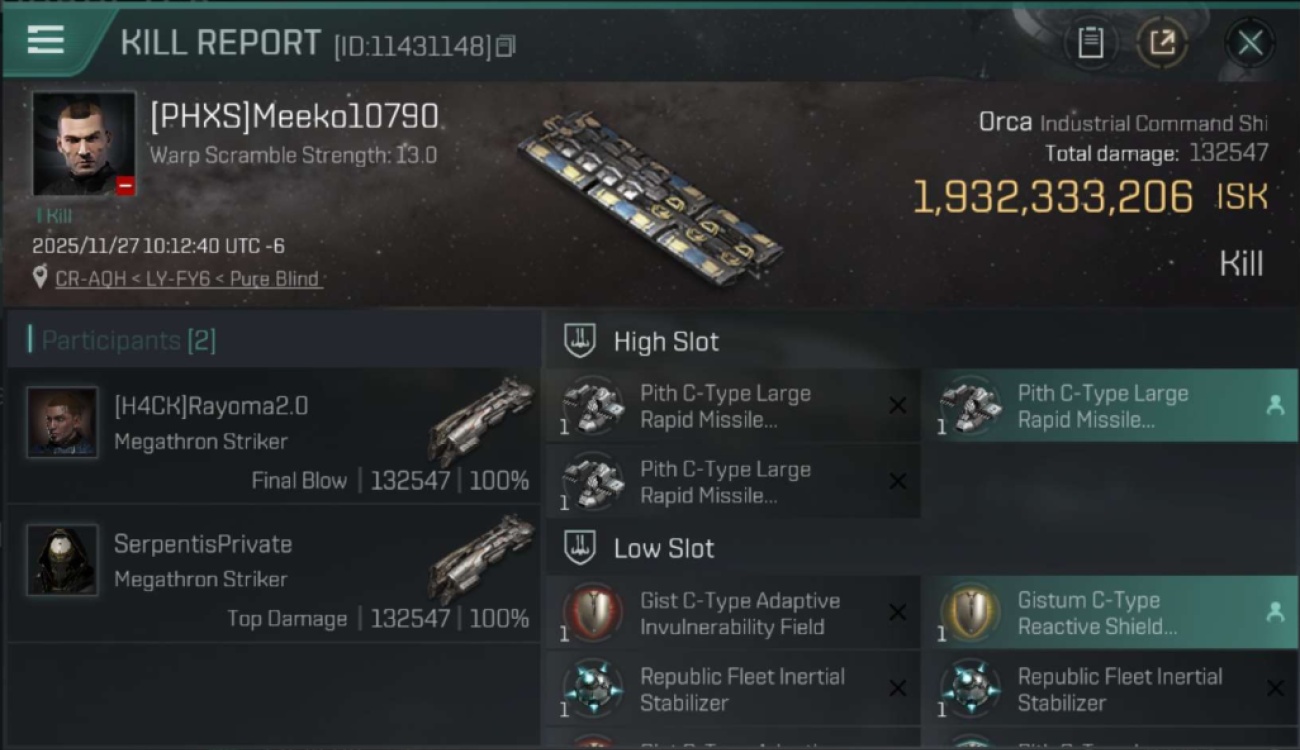
Task: Open Meeko10790's character portrait
Action: (x=84, y=144)
